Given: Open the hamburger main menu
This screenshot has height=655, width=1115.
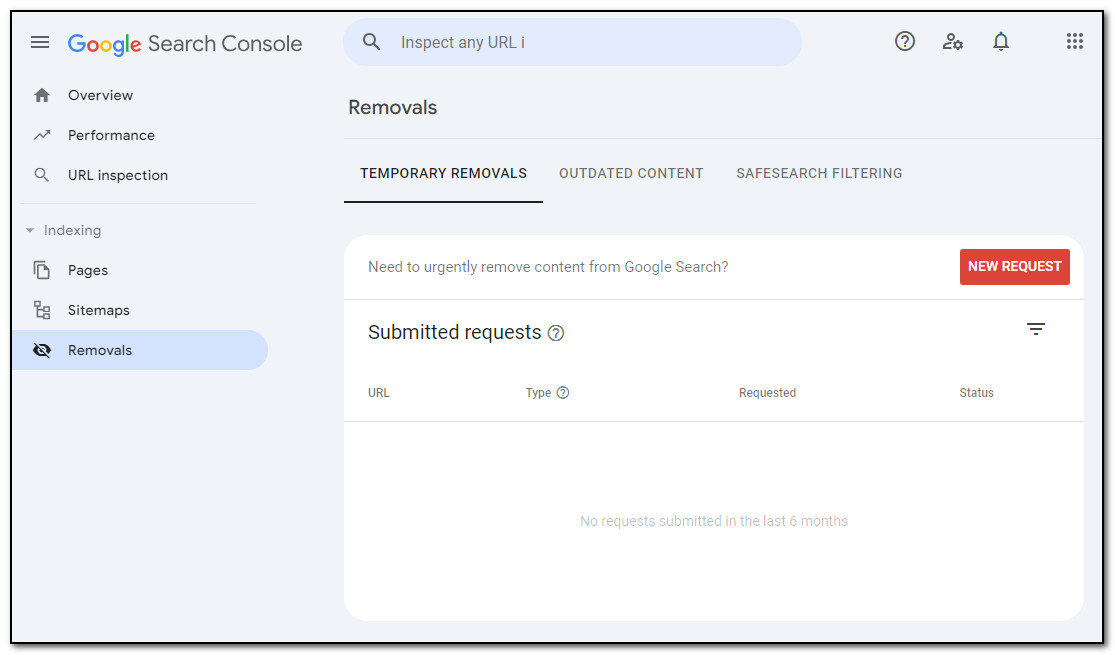Looking at the screenshot, I should [x=40, y=42].
